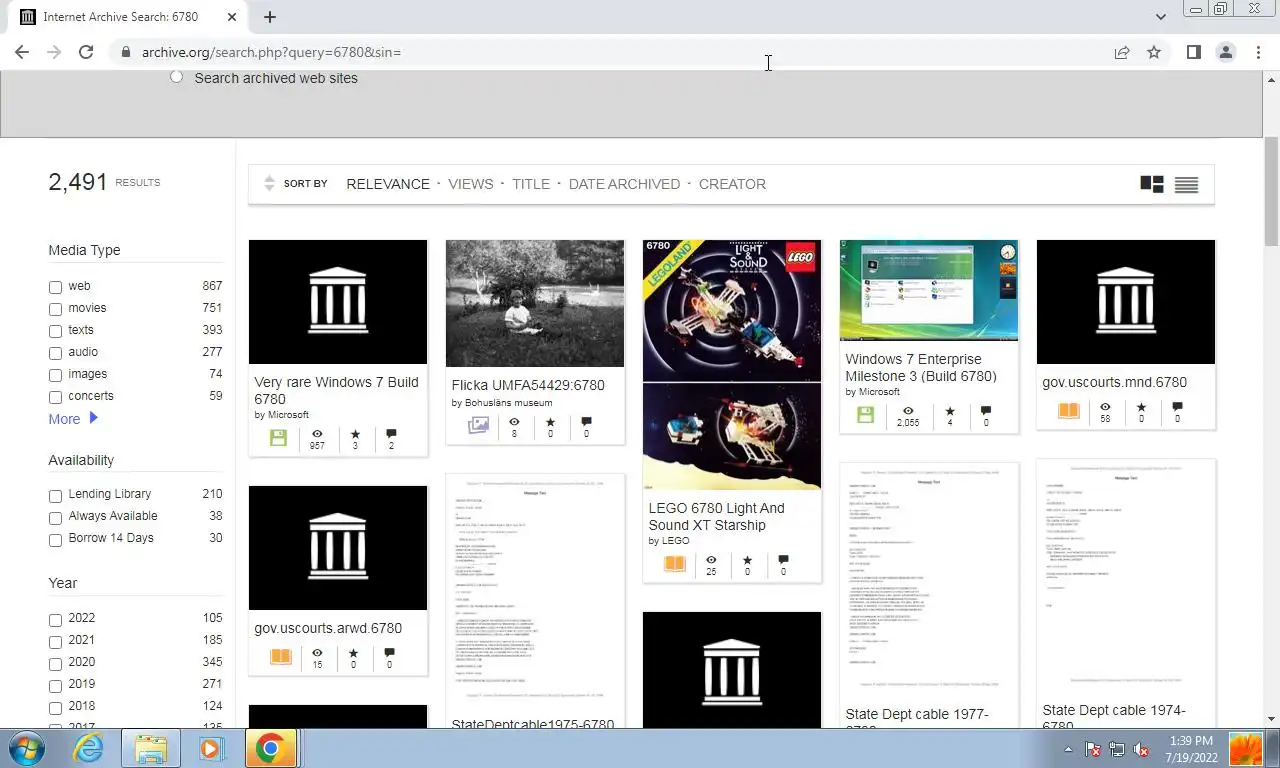Open media player taskbar icon
This screenshot has height=768, width=1280.
[x=210, y=748]
